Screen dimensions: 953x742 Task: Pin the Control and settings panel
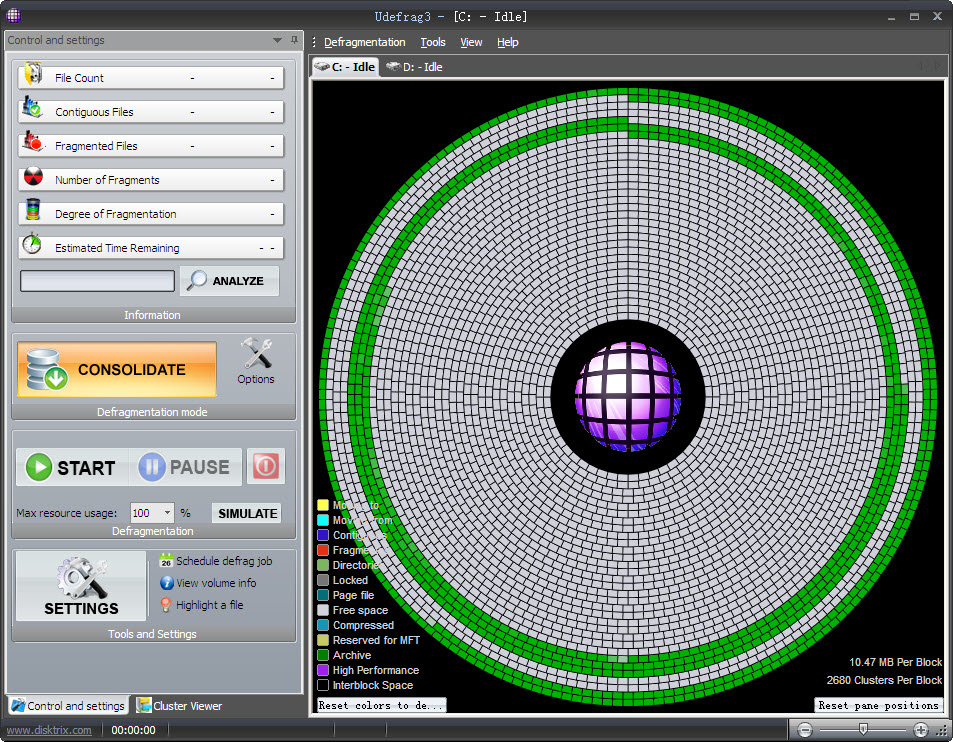[x=294, y=40]
